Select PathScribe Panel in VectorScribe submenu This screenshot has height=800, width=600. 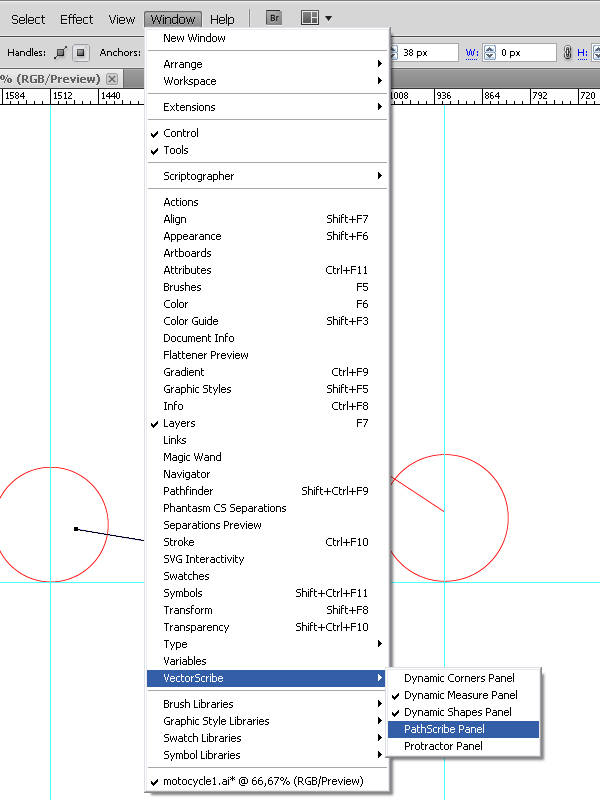pos(463,729)
